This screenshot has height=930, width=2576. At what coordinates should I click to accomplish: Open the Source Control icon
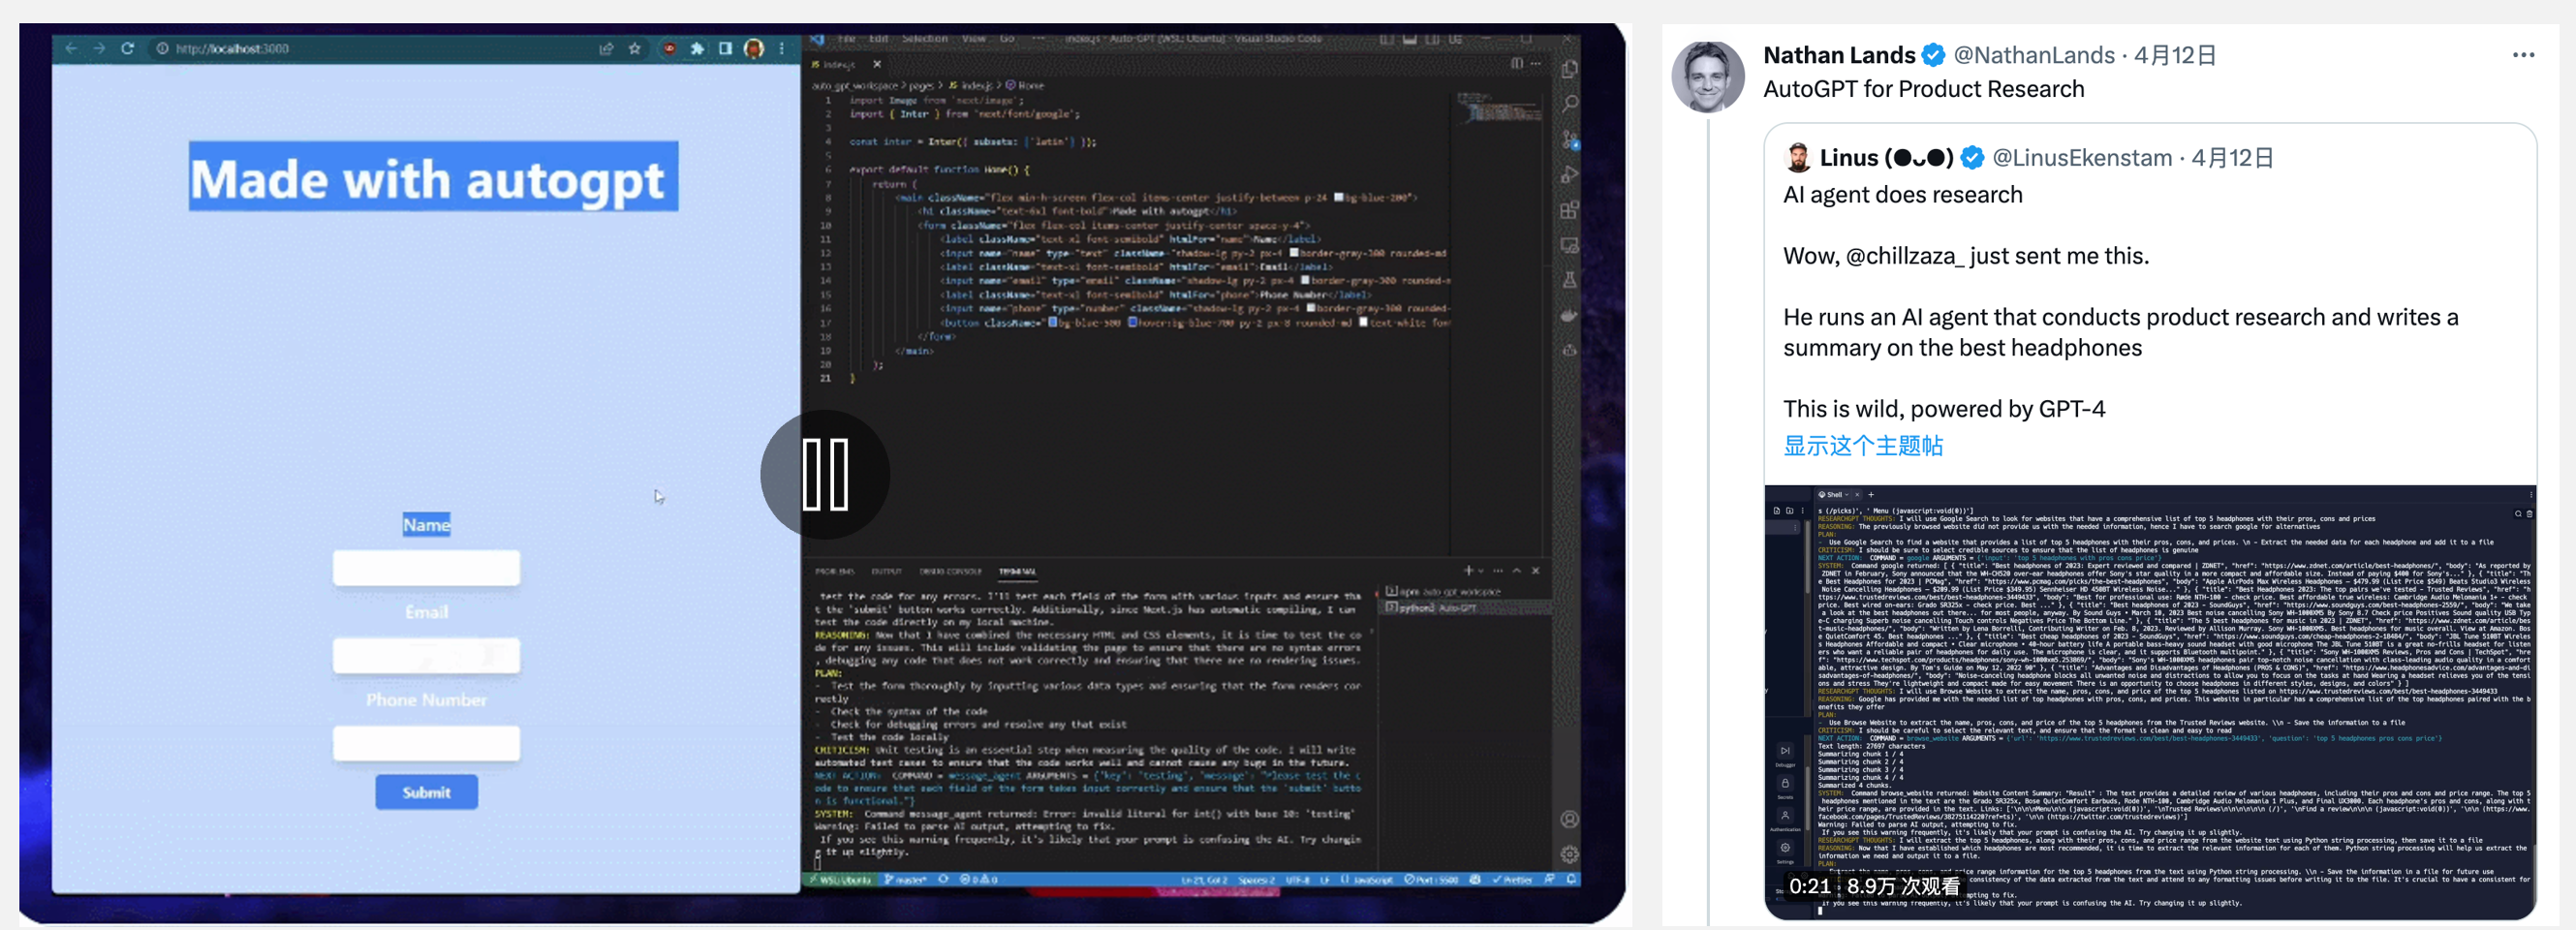click(x=1569, y=140)
